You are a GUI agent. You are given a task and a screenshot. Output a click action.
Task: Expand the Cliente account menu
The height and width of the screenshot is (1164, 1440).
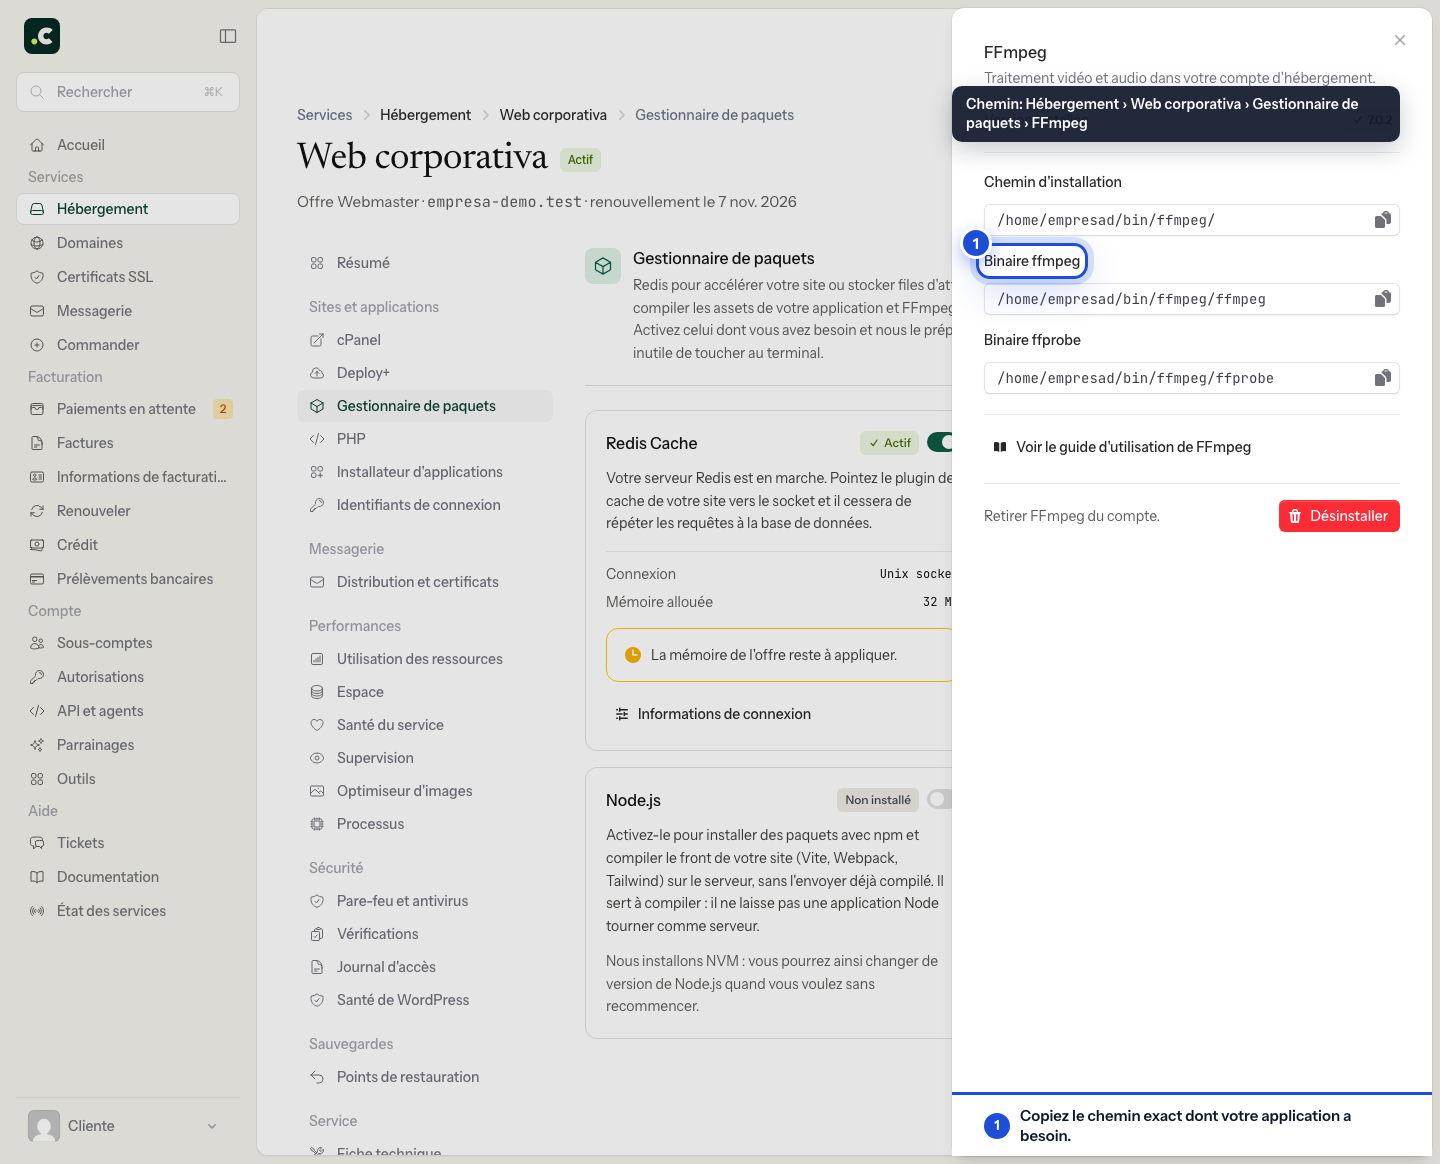(128, 1126)
